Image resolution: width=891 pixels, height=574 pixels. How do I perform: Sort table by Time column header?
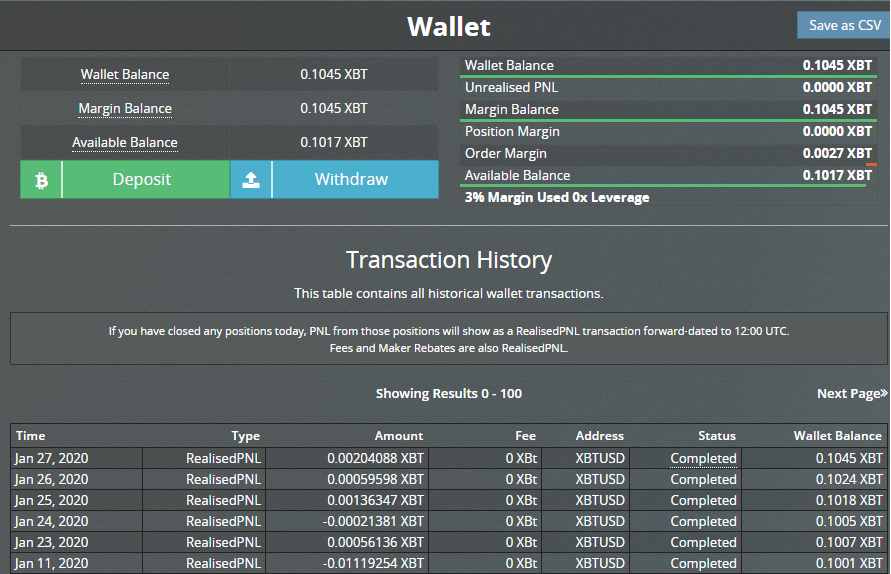click(x=30, y=436)
